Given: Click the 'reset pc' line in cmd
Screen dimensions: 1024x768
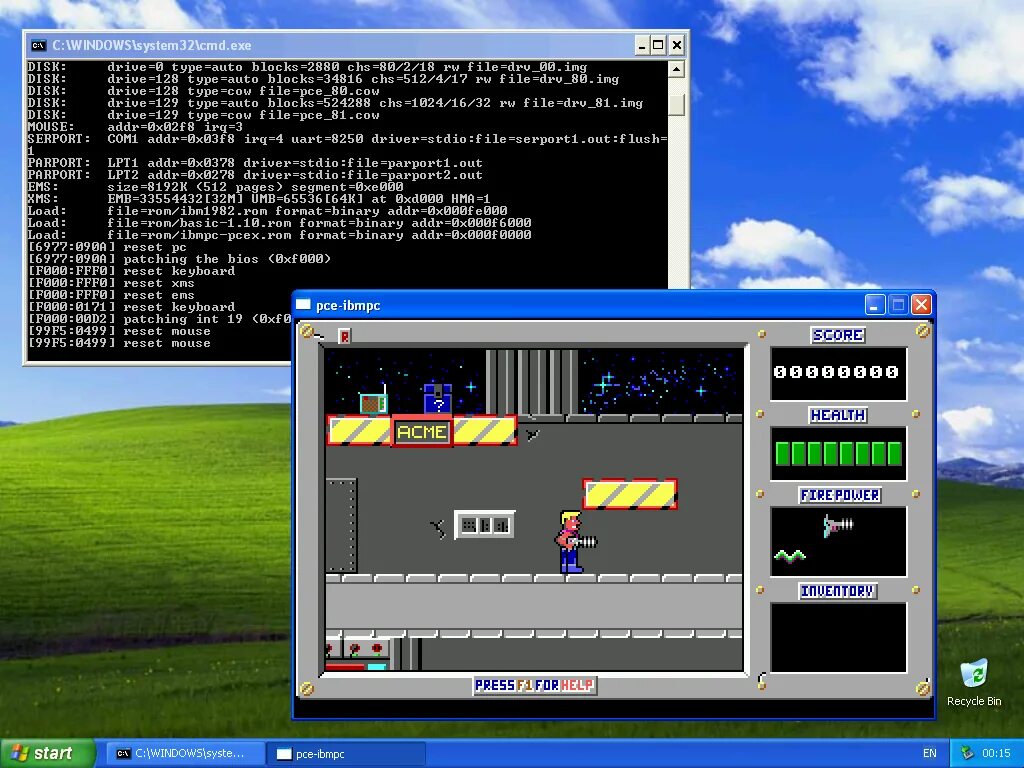Looking at the screenshot, I should [107, 247].
